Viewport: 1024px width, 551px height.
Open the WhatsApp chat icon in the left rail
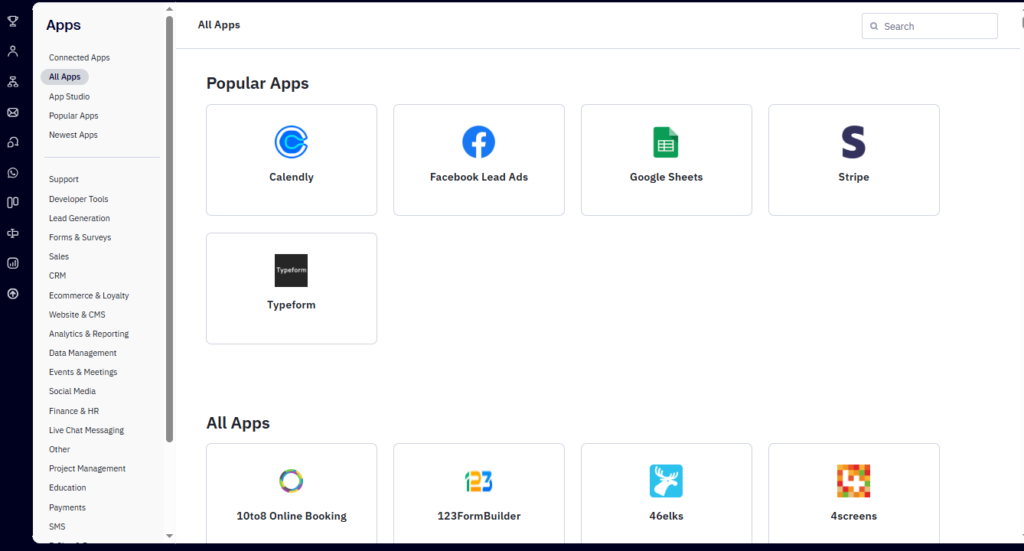coord(12,173)
